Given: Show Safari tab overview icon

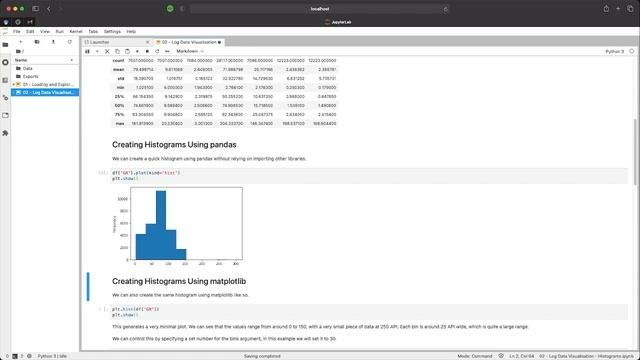Looking at the screenshot, I should pyautogui.click(x=630, y=9).
